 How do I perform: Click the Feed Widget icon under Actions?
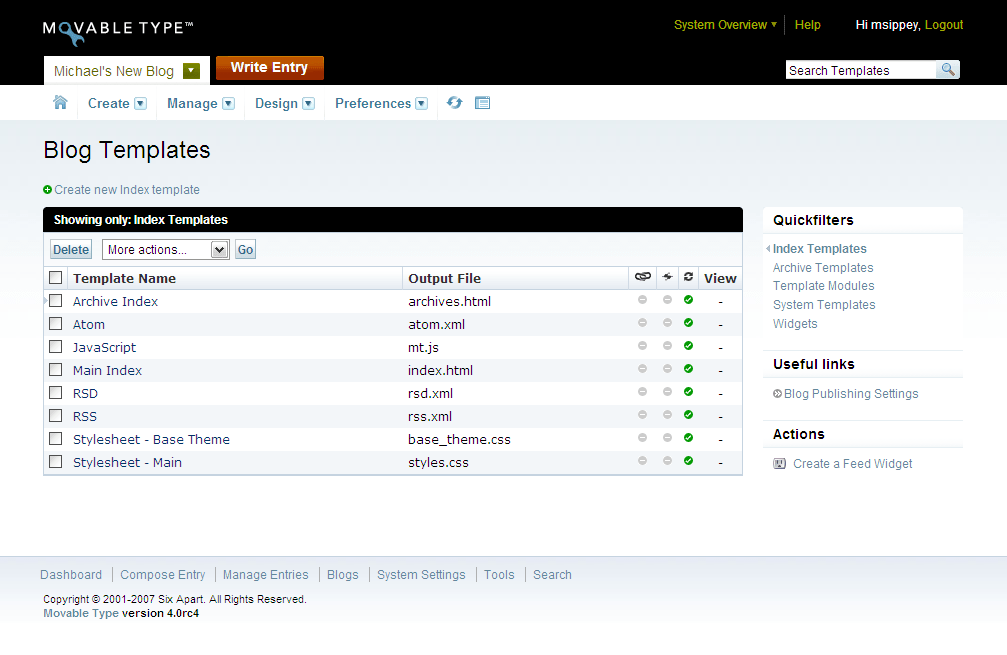[780, 464]
